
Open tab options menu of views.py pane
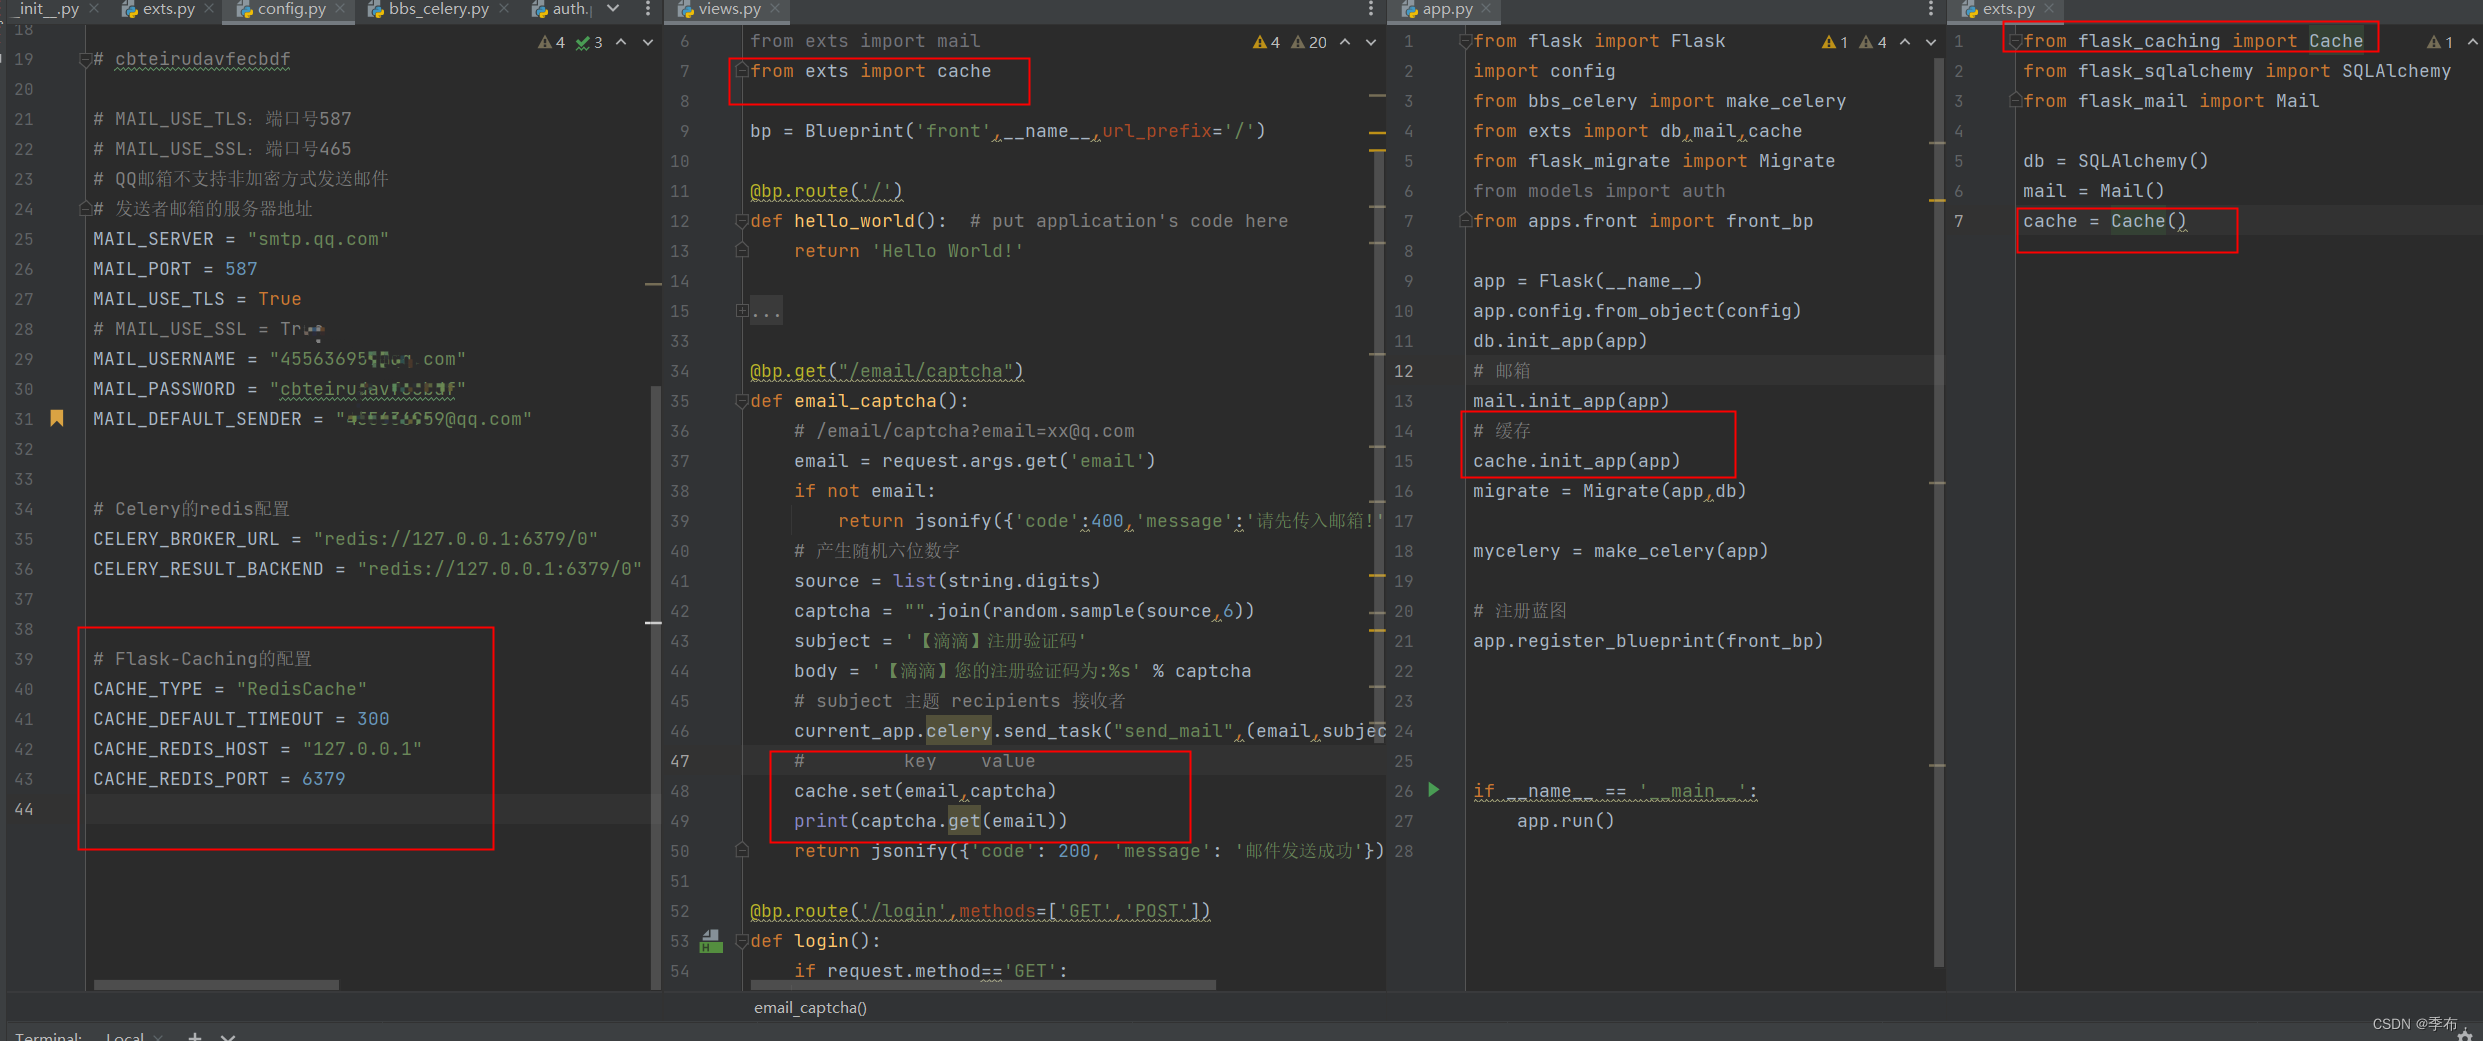click(1371, 9)
